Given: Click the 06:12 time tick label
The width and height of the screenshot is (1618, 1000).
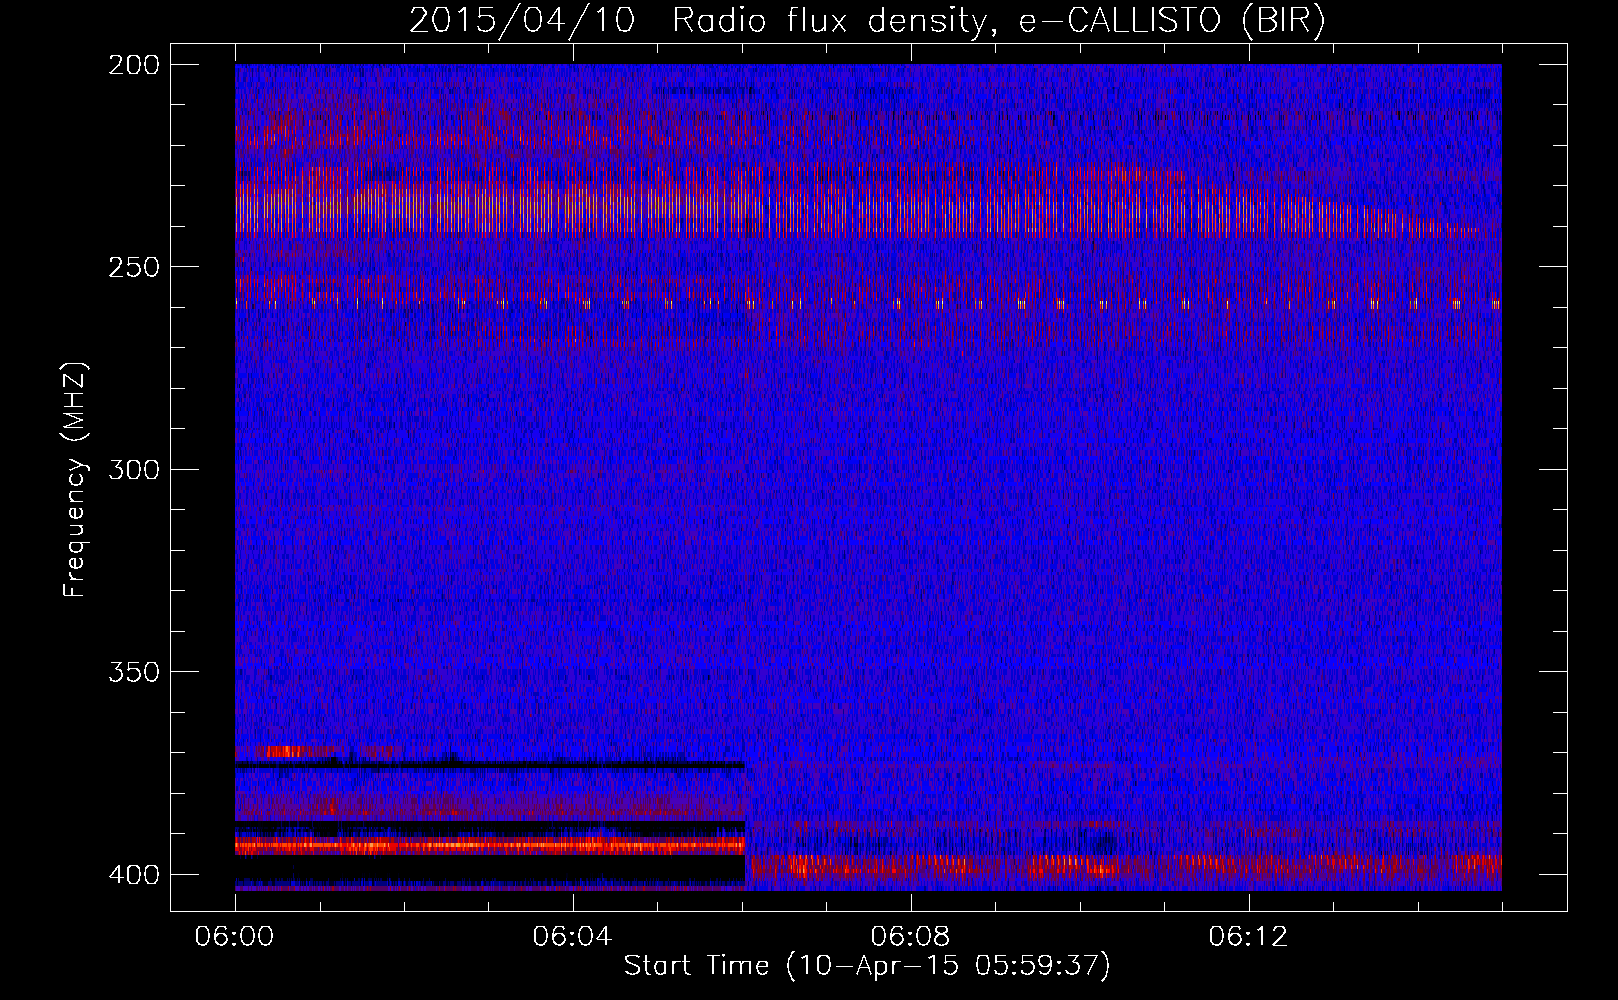Looking at the screenshot, I should 1248,936.
